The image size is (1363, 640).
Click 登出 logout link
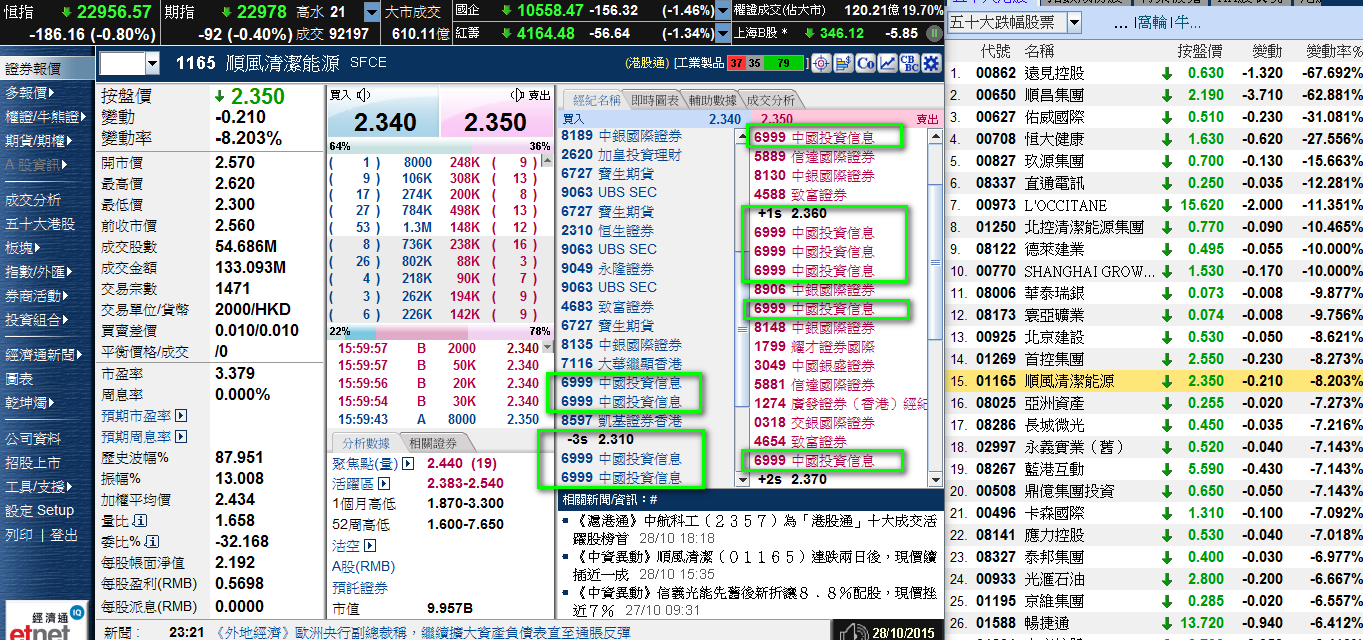click(64, 535)
